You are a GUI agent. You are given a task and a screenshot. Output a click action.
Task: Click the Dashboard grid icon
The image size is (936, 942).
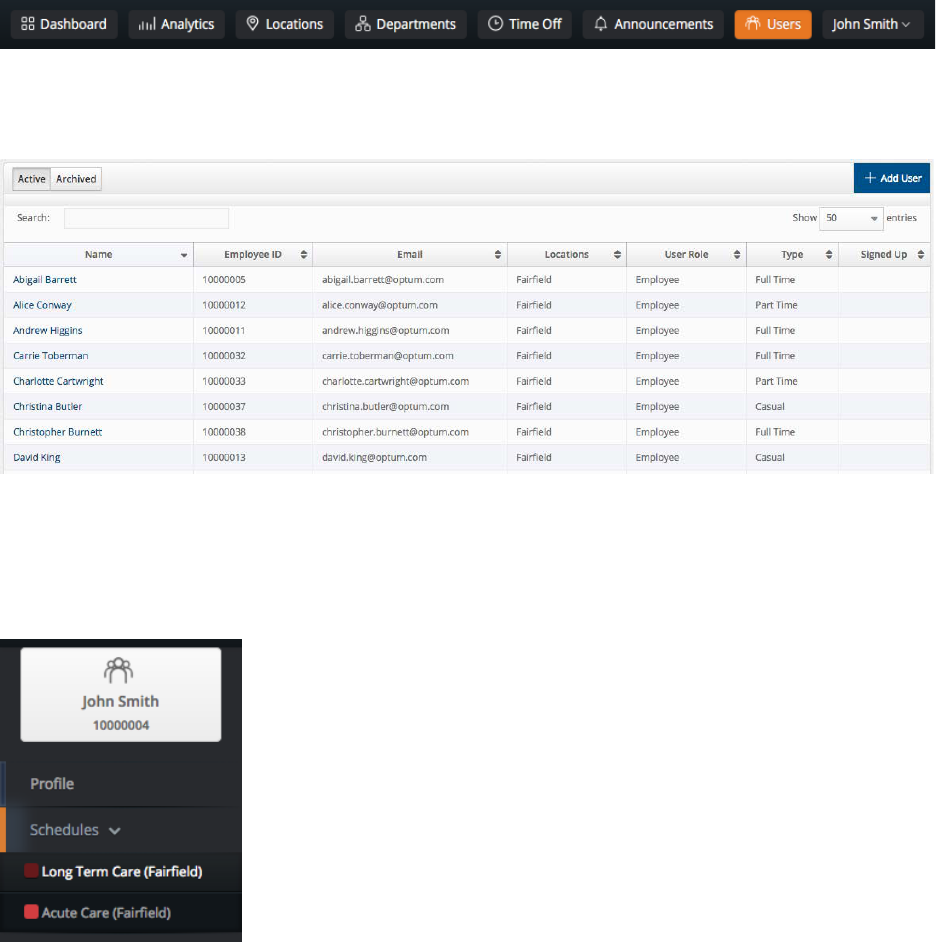pos(29,24)
